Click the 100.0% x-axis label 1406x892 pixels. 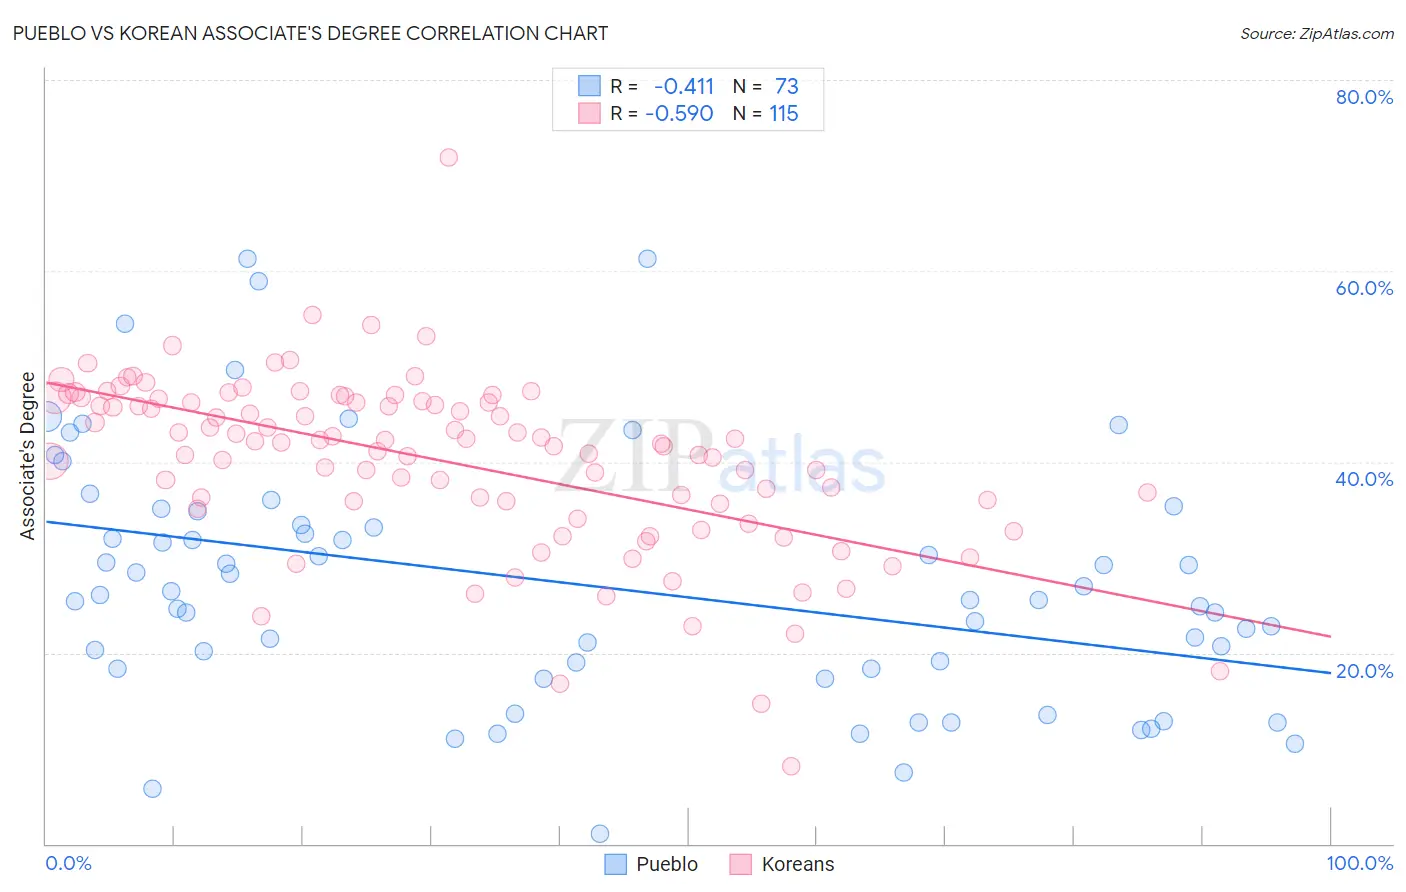pyautogui.click(x=1360, y=863)
